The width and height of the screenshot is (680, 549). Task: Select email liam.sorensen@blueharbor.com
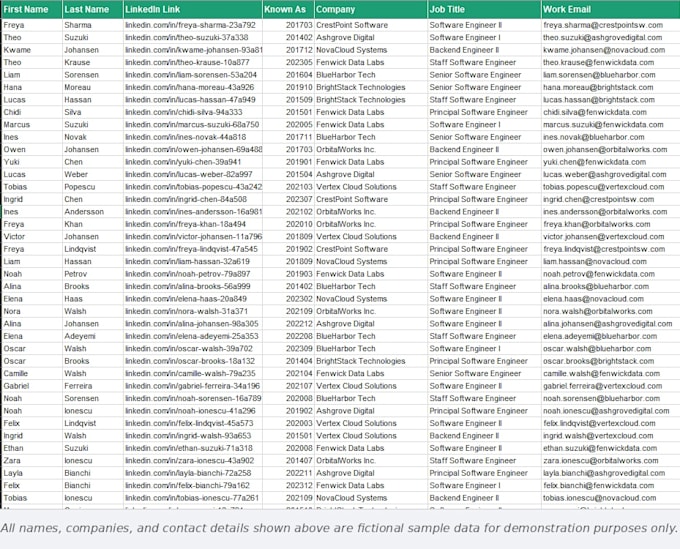(x=611, y=75)
